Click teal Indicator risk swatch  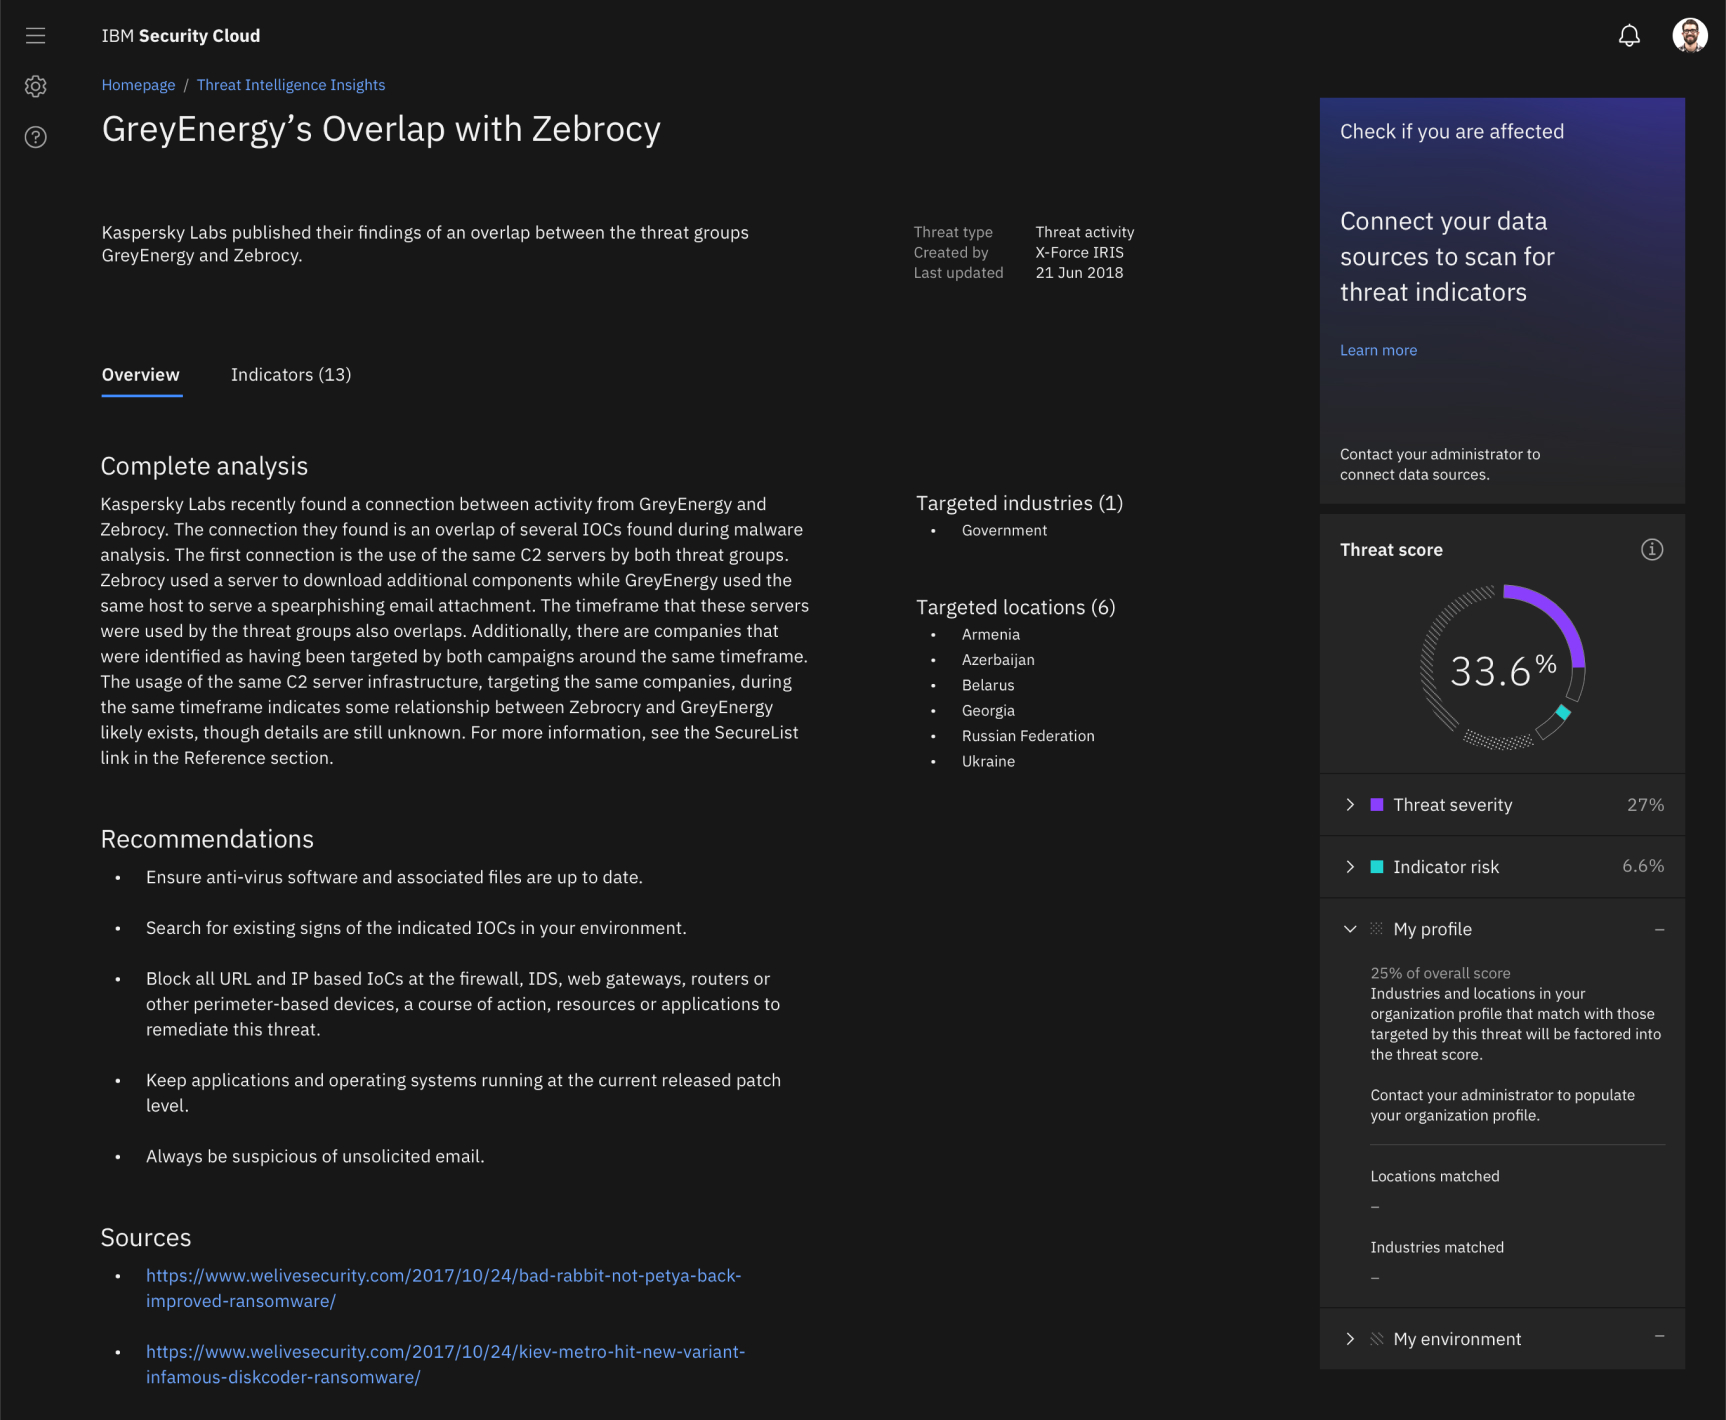pos(1377,867)
